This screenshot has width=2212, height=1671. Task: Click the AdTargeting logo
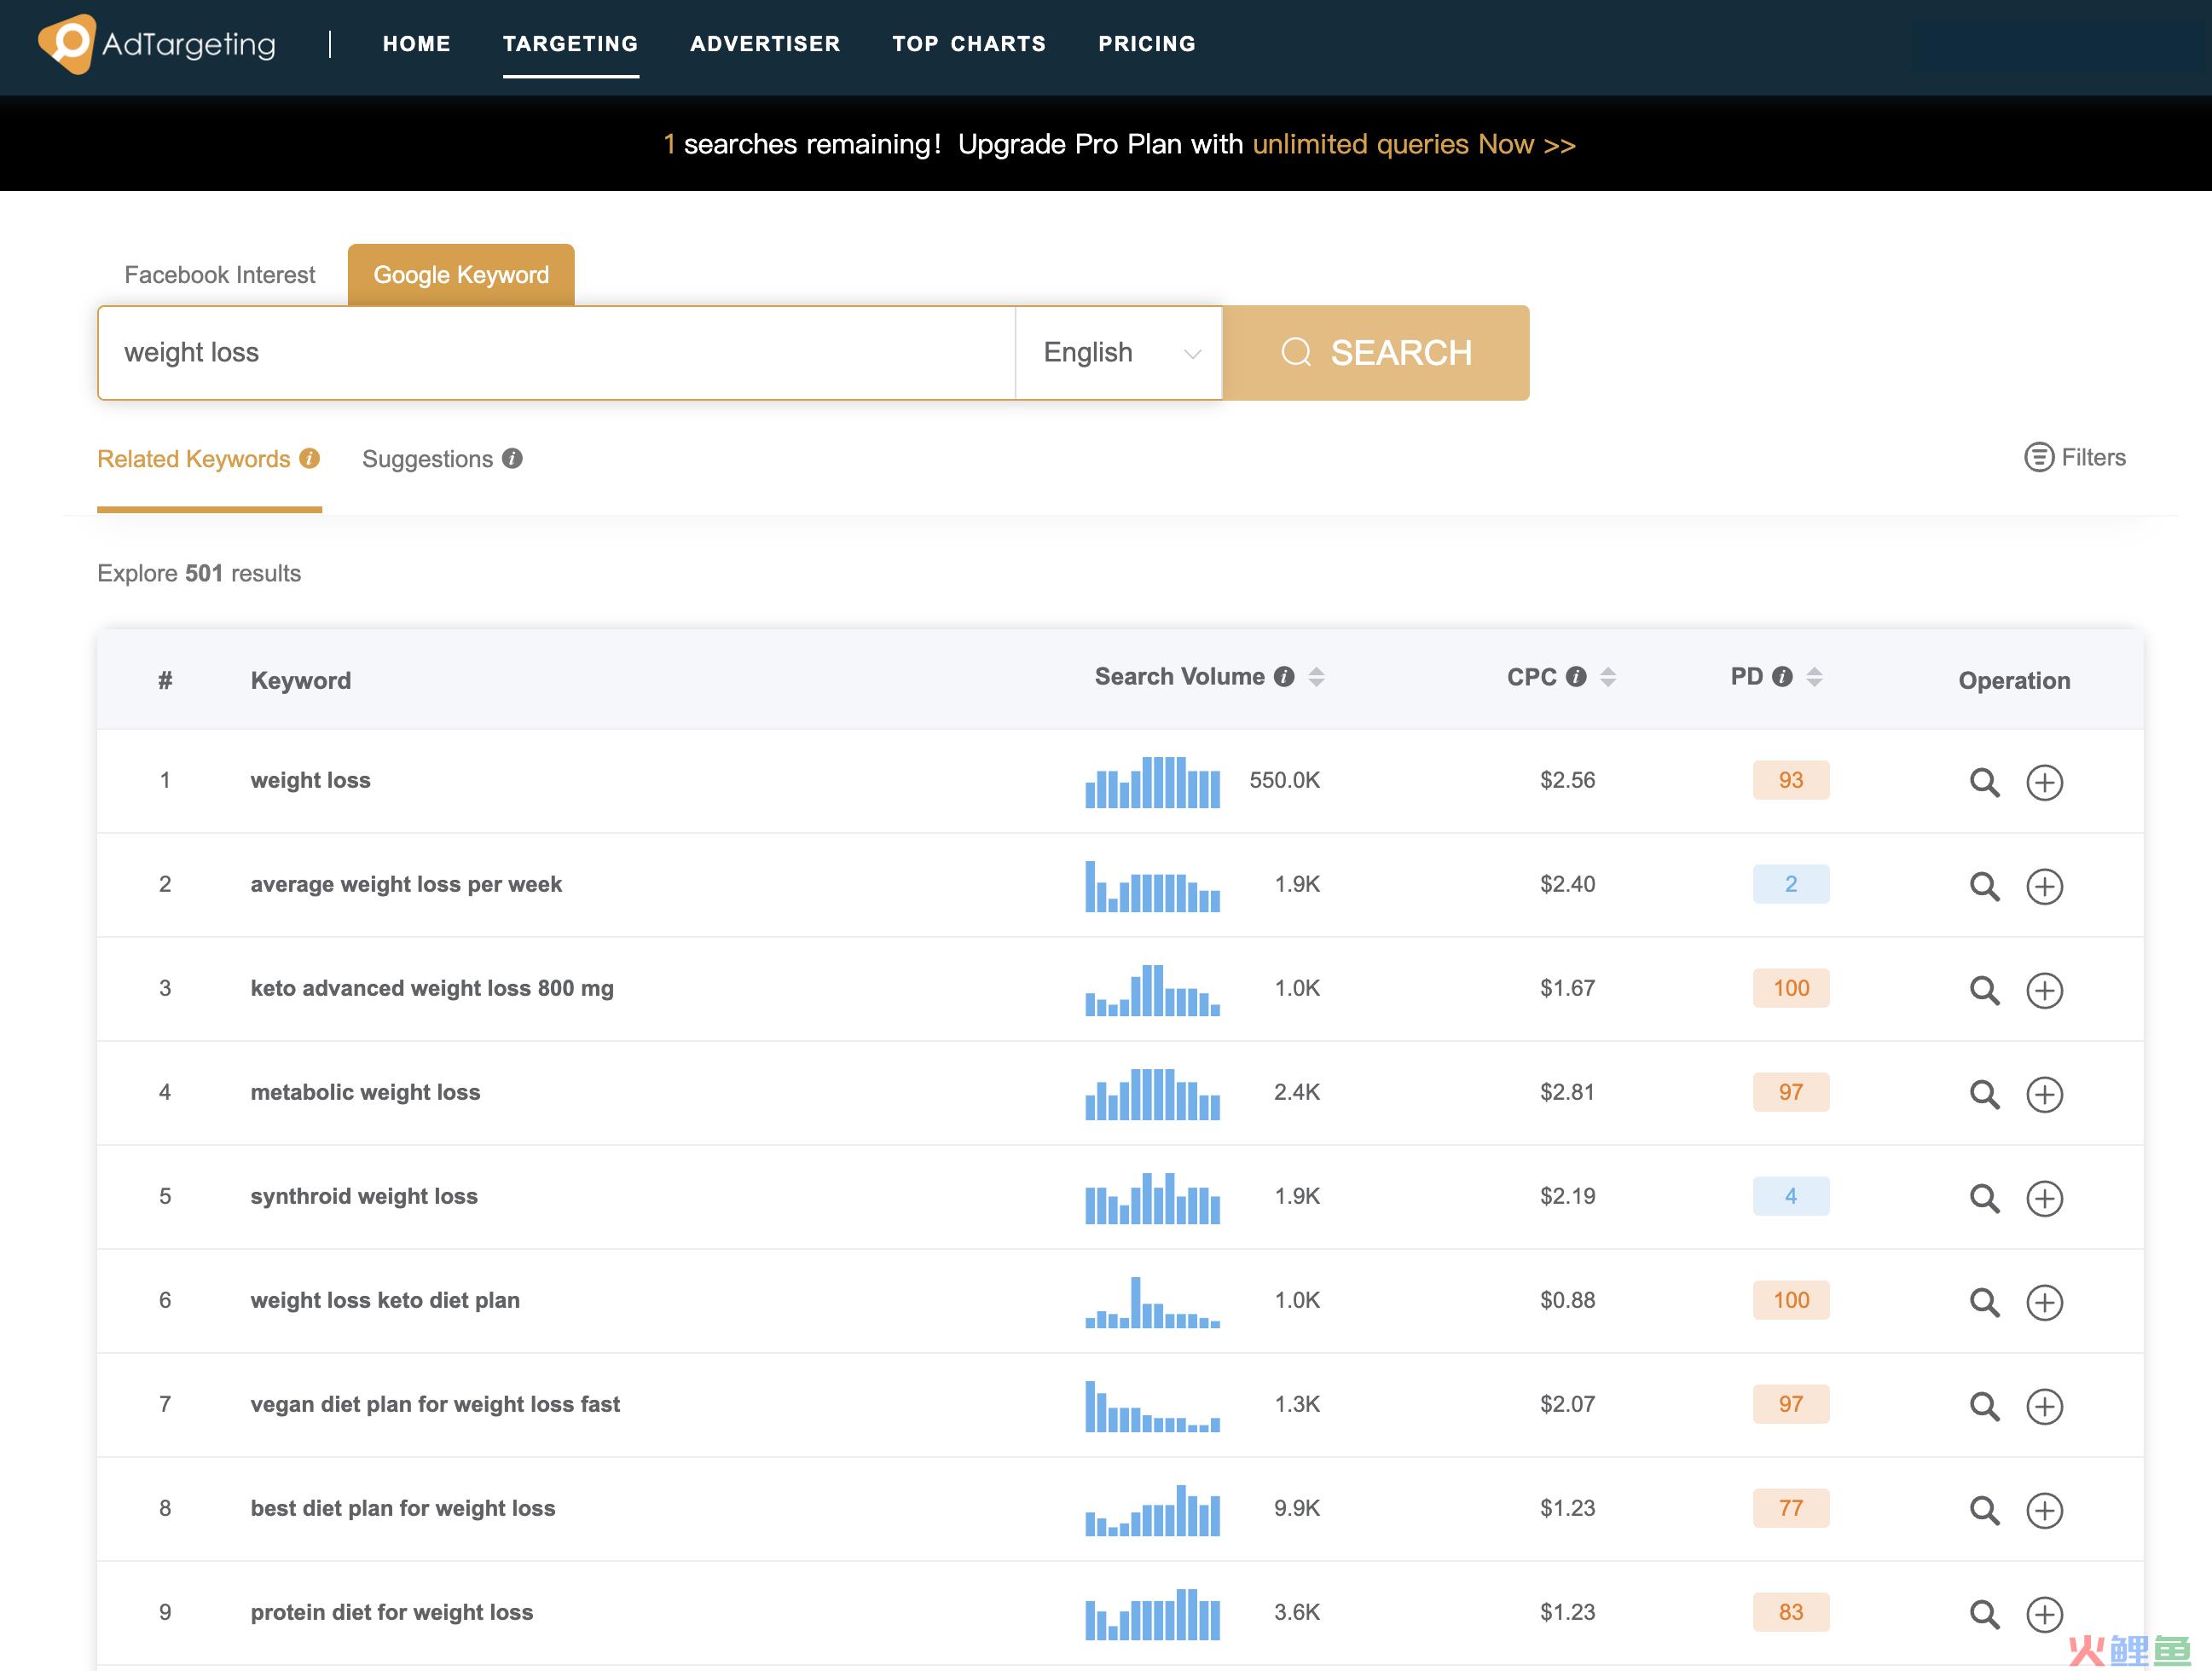[x=157, y=44]
